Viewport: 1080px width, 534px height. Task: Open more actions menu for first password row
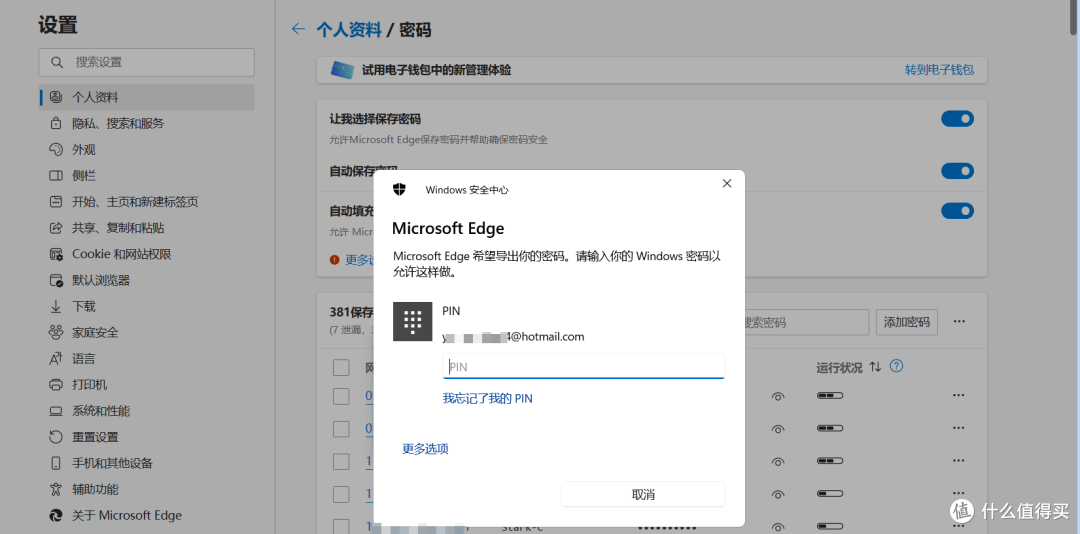click(x=958, y=396)
